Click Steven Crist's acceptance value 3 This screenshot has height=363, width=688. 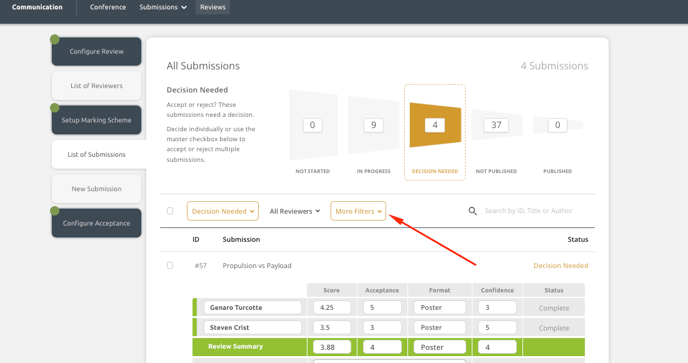click(x=382, y=327)
